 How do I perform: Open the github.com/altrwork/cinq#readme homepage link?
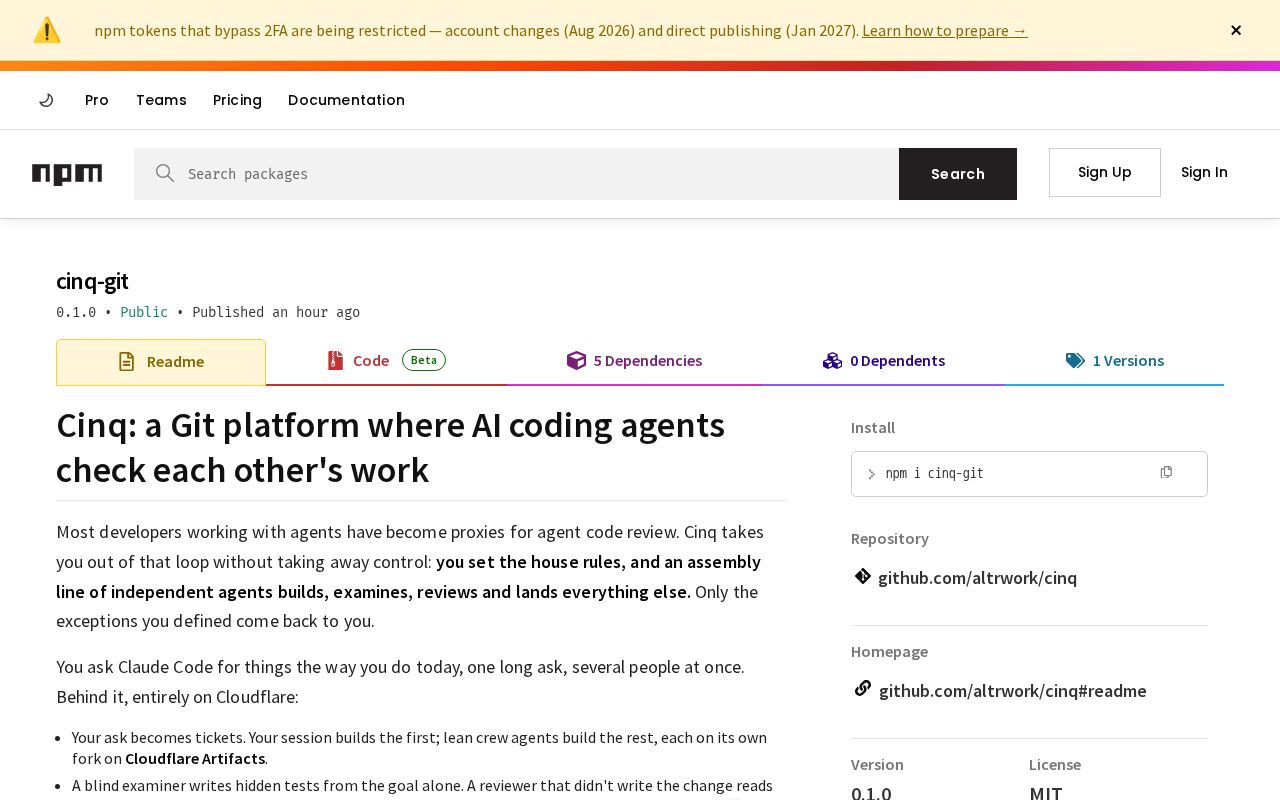(1012, 691)
